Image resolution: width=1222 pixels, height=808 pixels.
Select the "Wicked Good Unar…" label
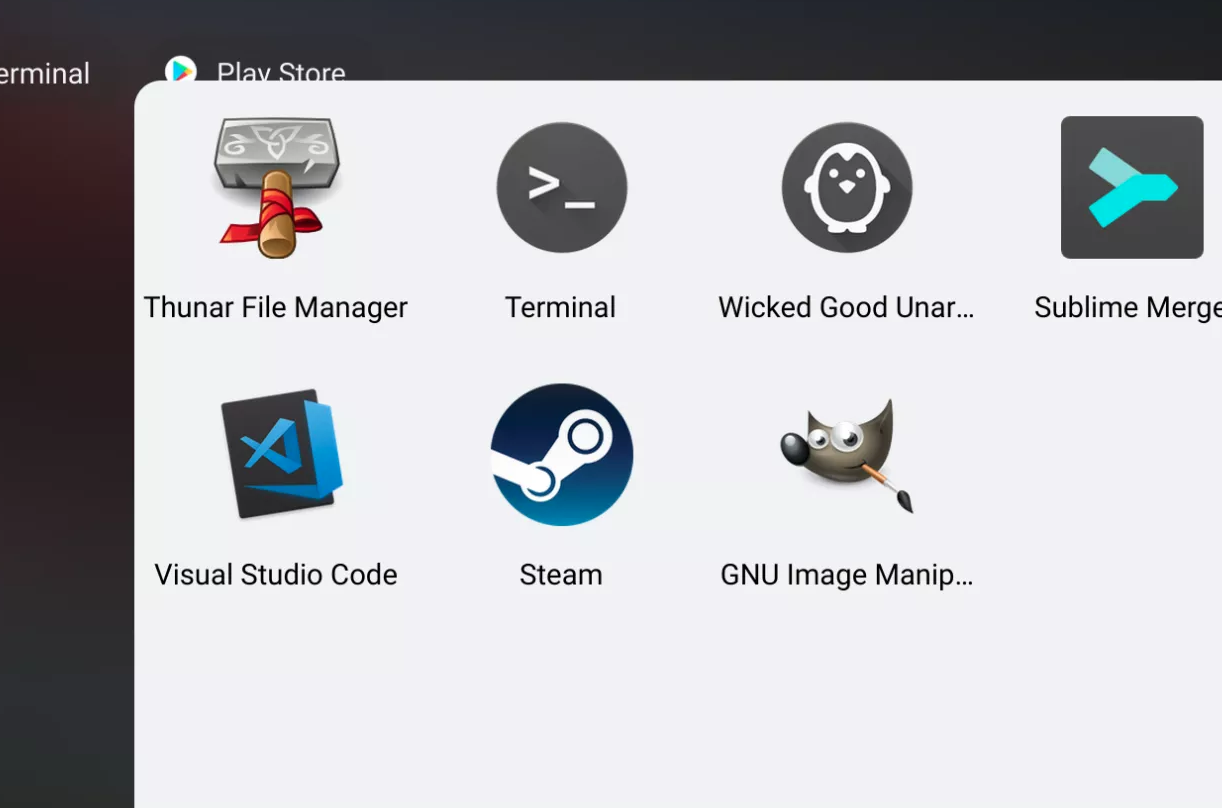tap(846, 307)
